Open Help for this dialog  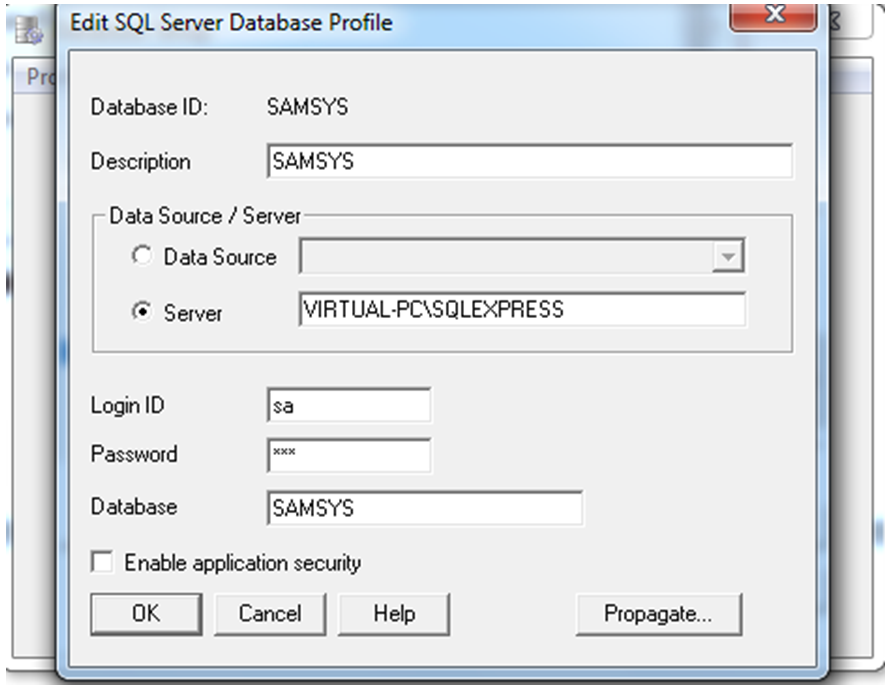click(x=394, y=614)
